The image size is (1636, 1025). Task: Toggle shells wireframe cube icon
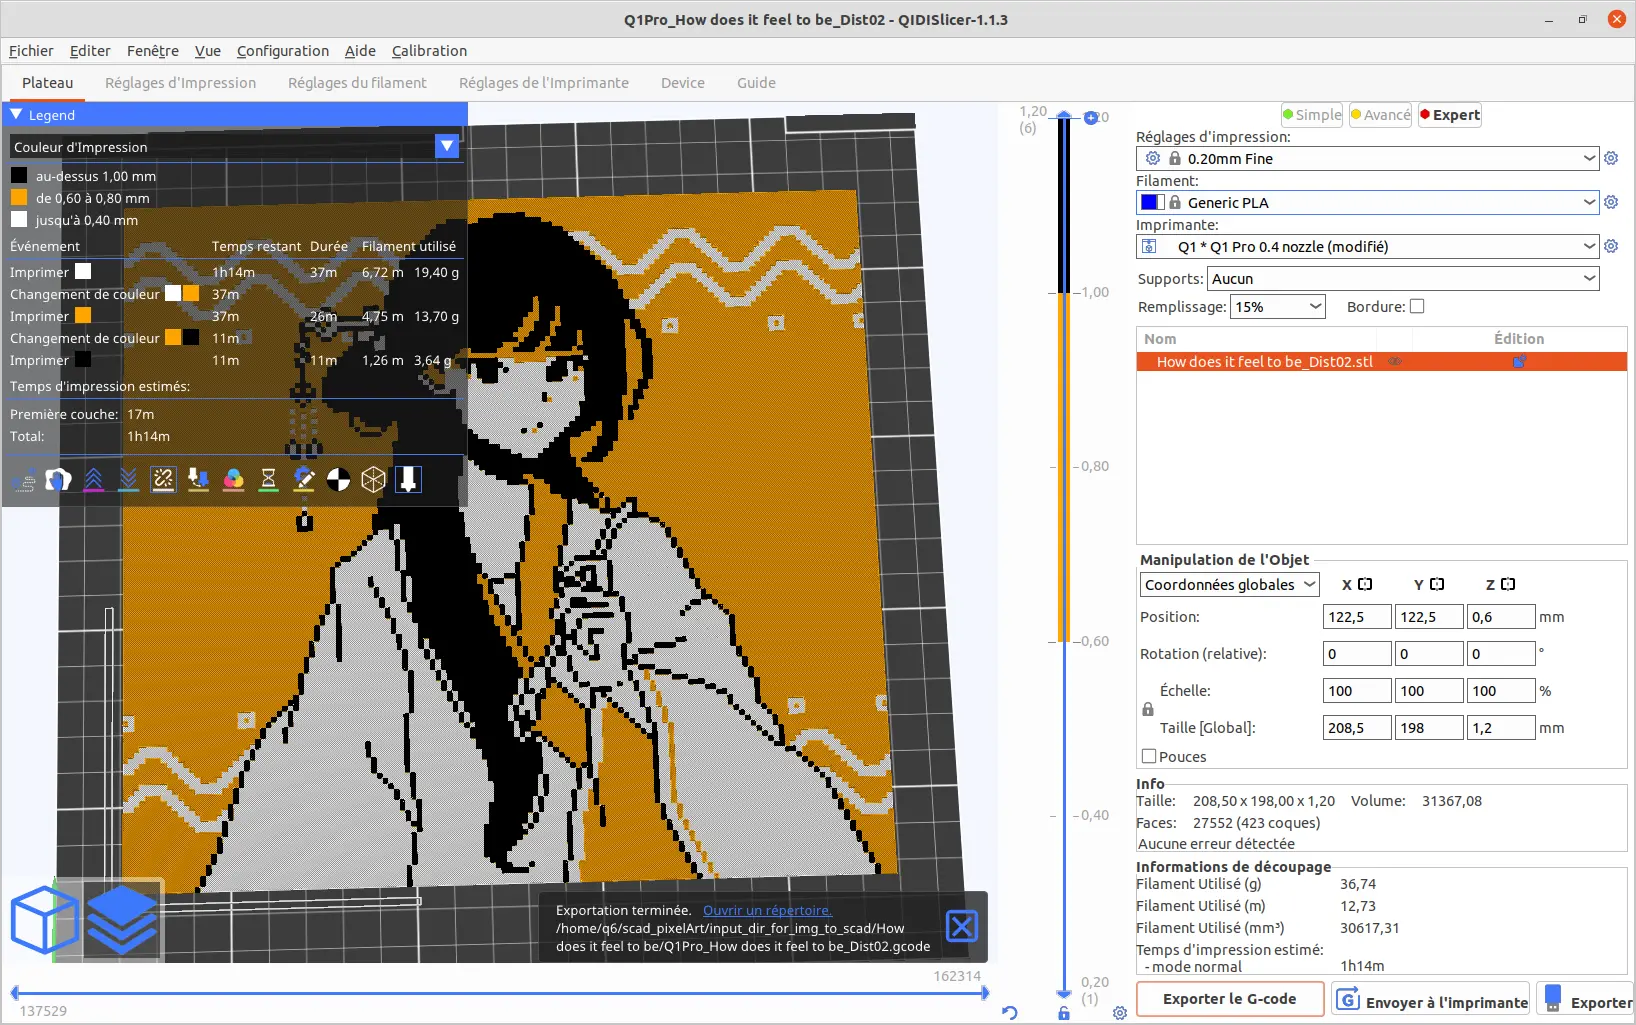374,481
